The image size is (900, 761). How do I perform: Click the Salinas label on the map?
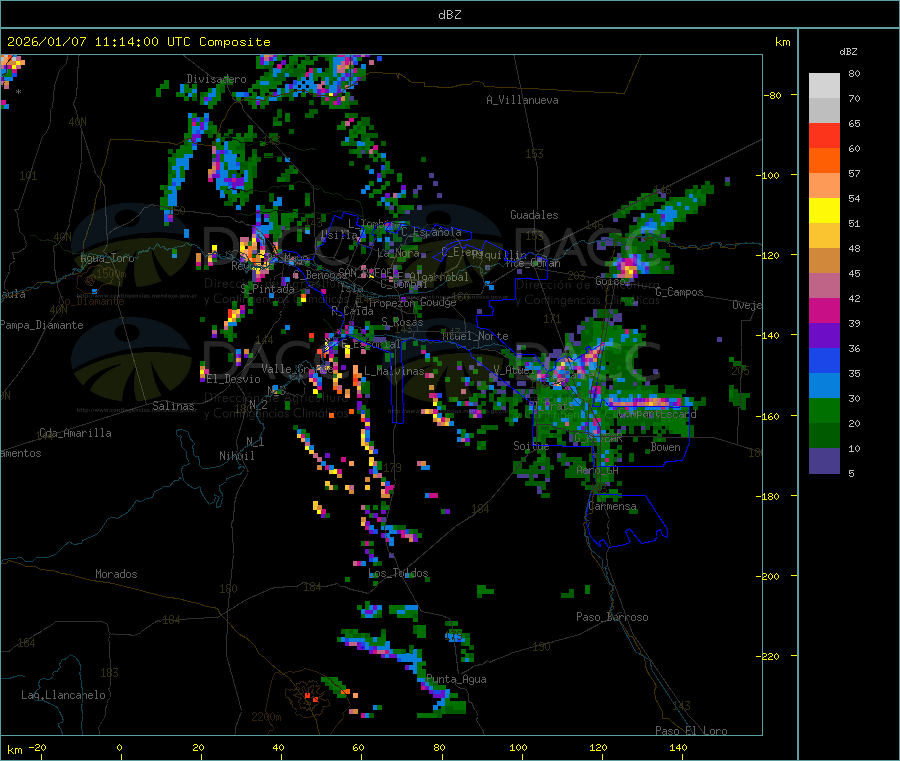[173, 406]
